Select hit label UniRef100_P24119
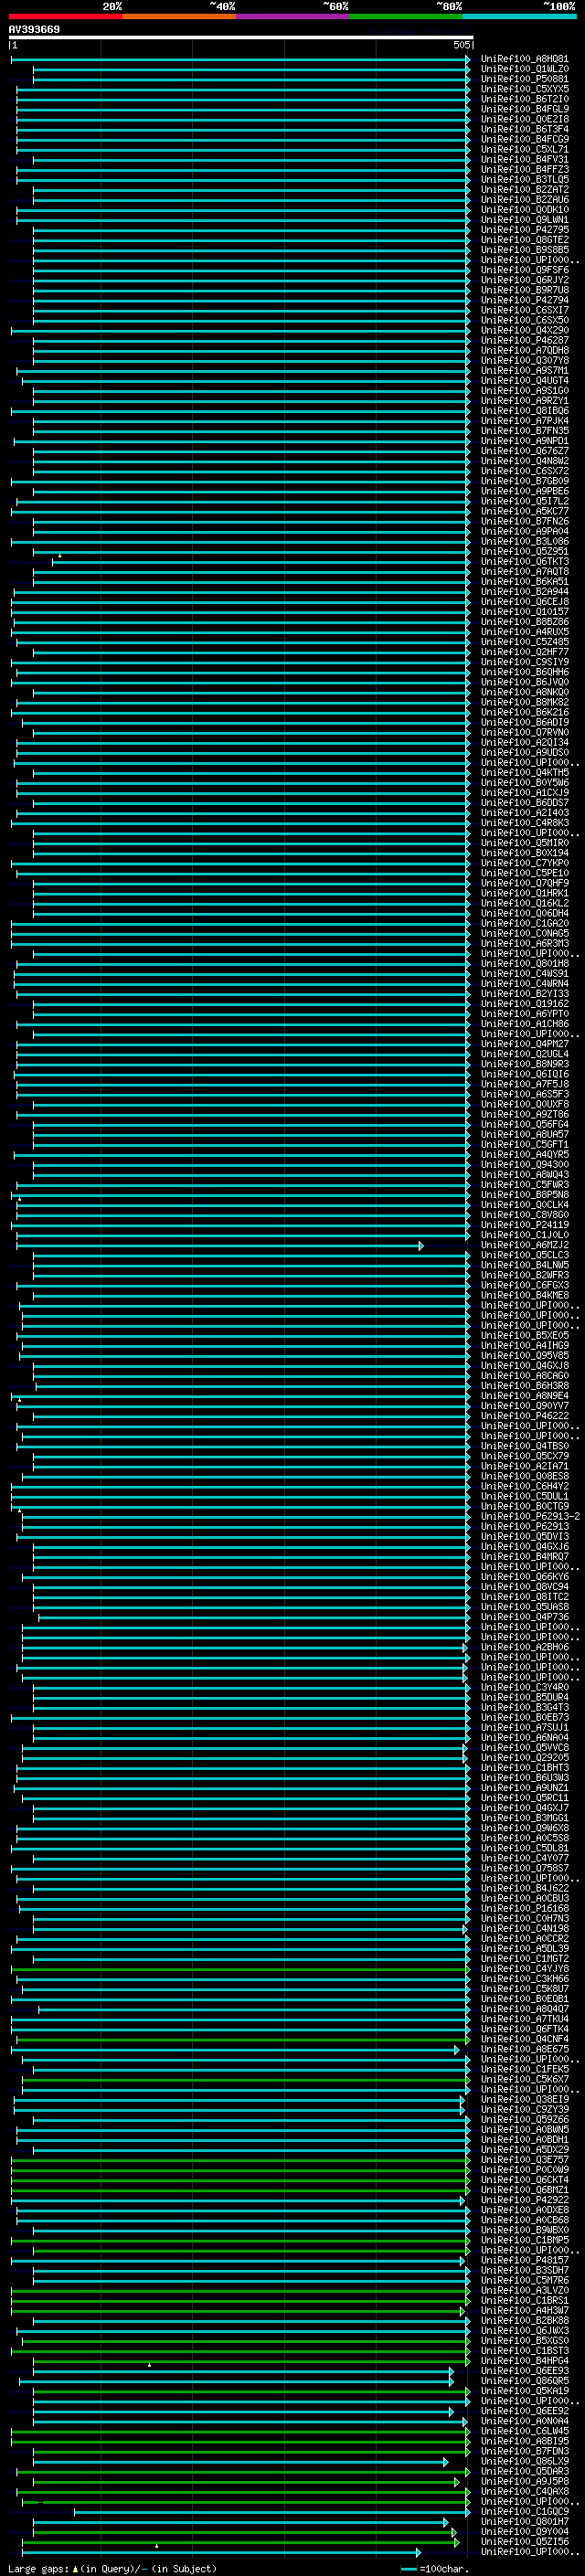This screenshot has width=585, height=2576. (524, 1225)
